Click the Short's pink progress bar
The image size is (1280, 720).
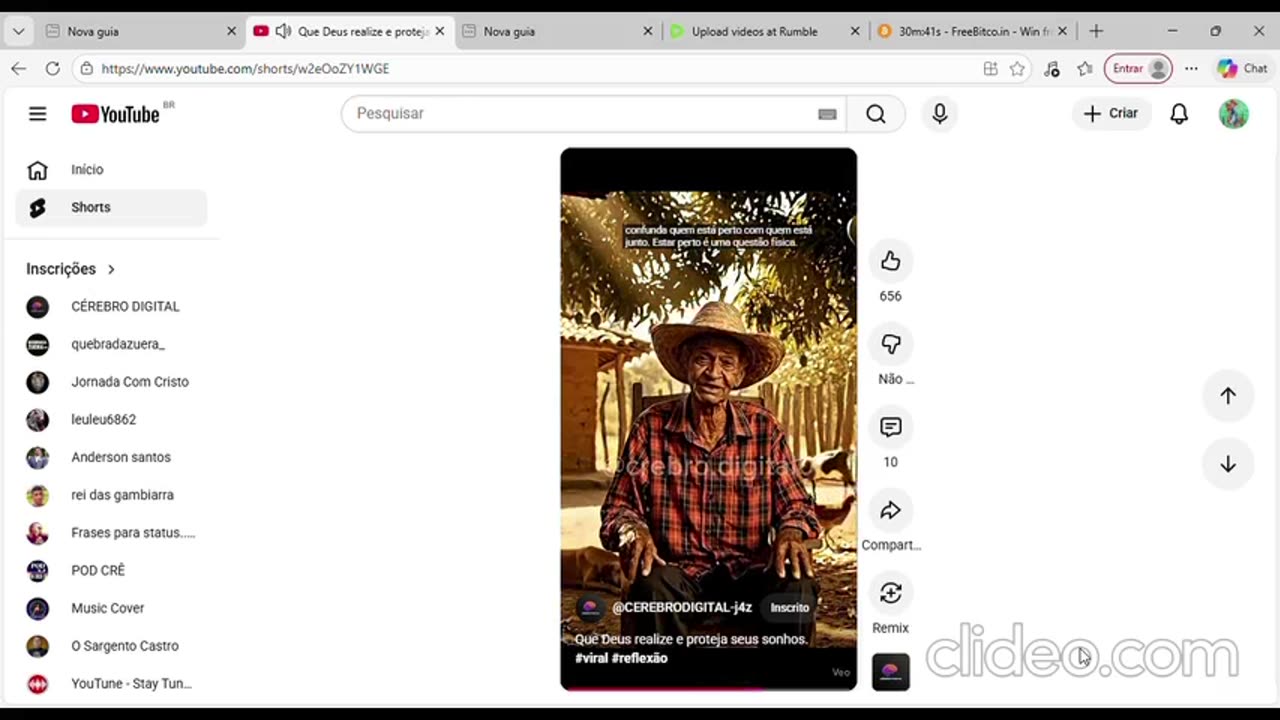click(x=708, y=688)
